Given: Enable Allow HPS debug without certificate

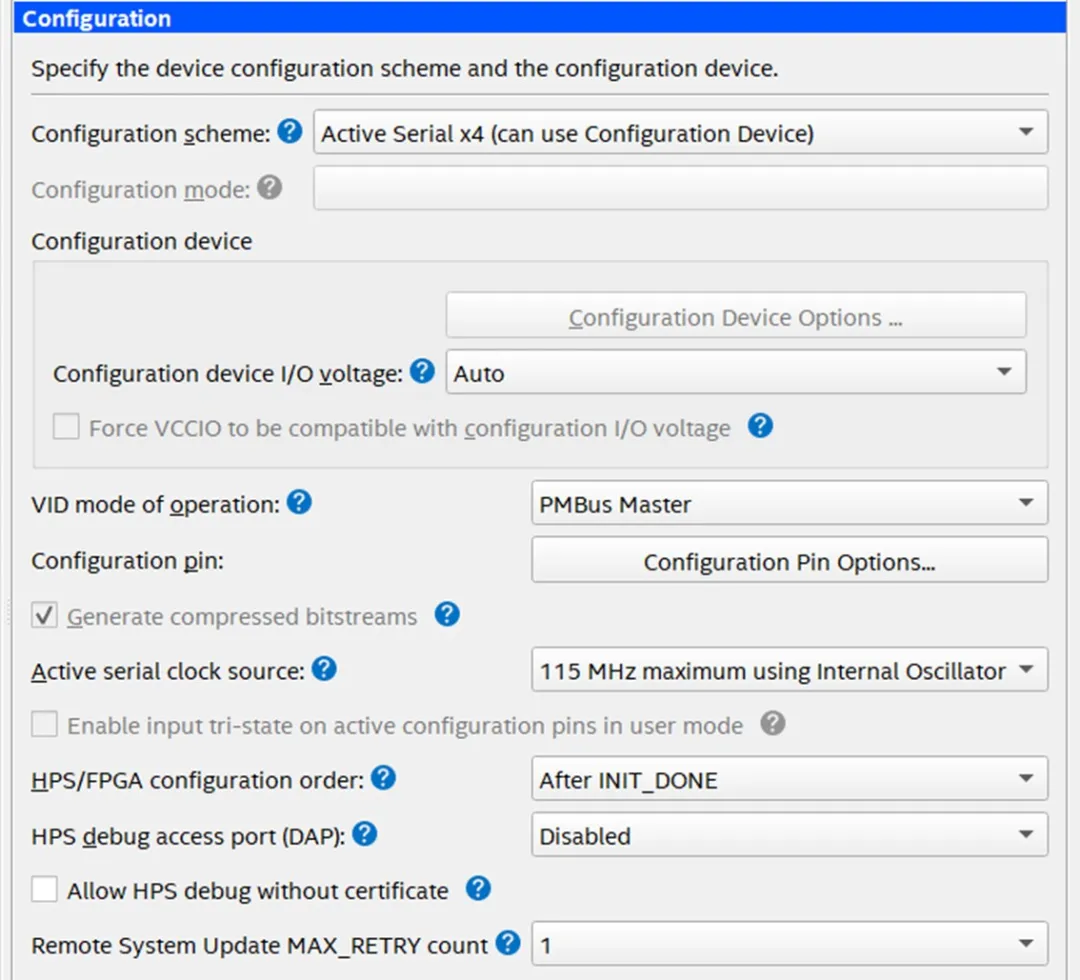Looking at the screenshot, I should click(x=44, y=888).
